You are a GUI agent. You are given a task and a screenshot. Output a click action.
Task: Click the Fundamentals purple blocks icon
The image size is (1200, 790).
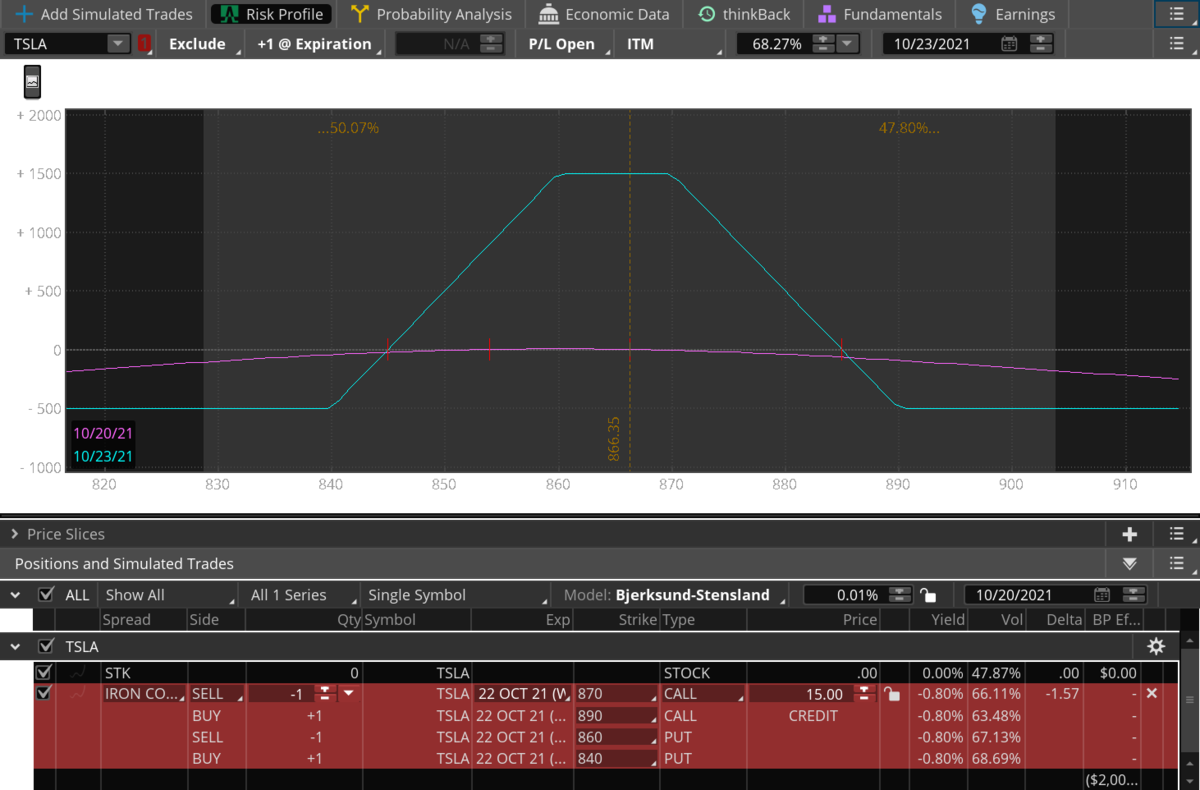click(x=826, y=15)
